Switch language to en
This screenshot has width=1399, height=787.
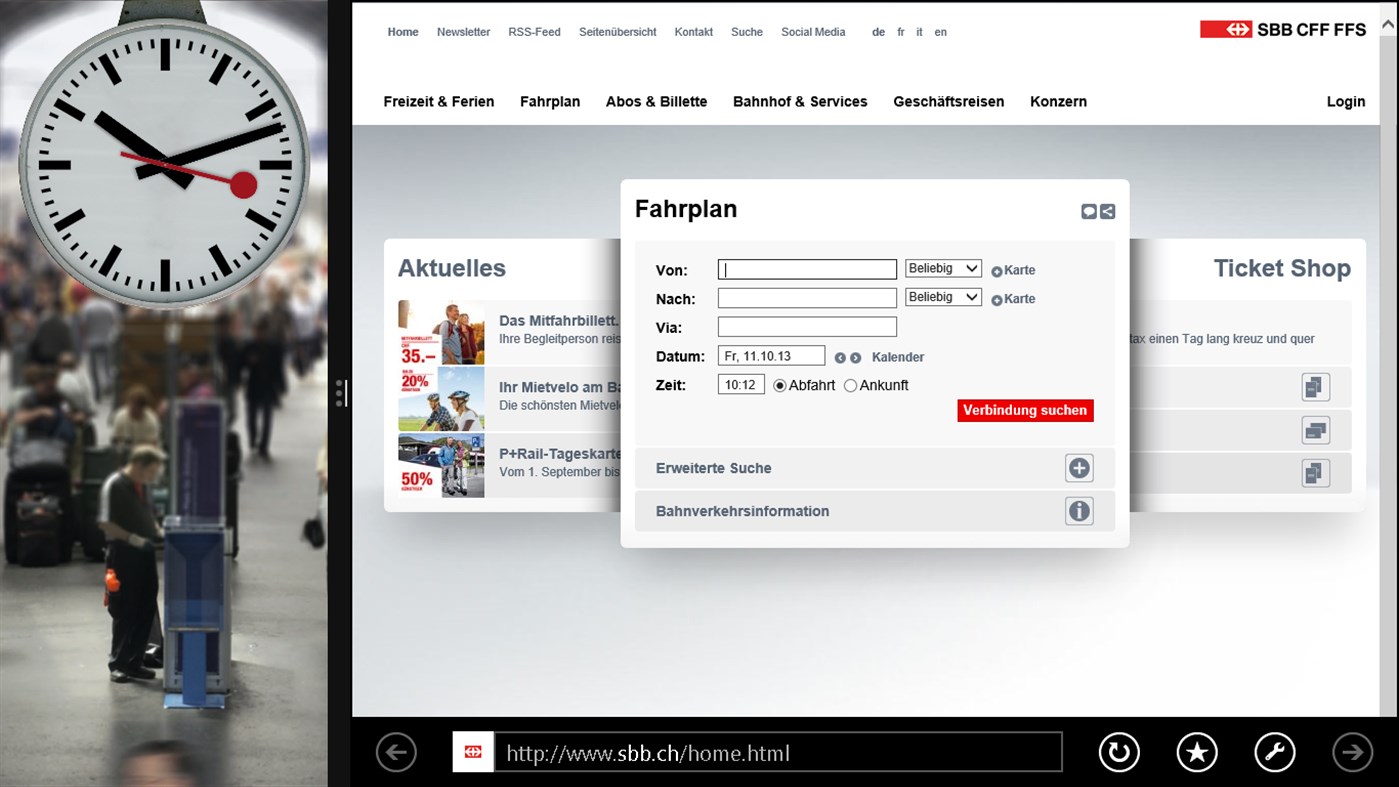pos(940,32)
